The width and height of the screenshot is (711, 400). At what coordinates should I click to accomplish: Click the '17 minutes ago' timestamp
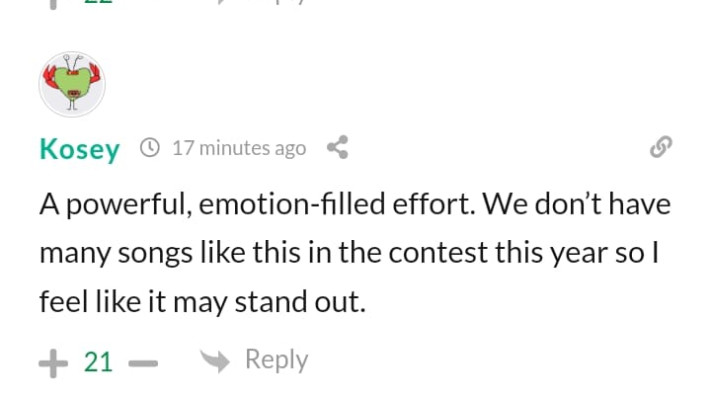pos(238,149)
